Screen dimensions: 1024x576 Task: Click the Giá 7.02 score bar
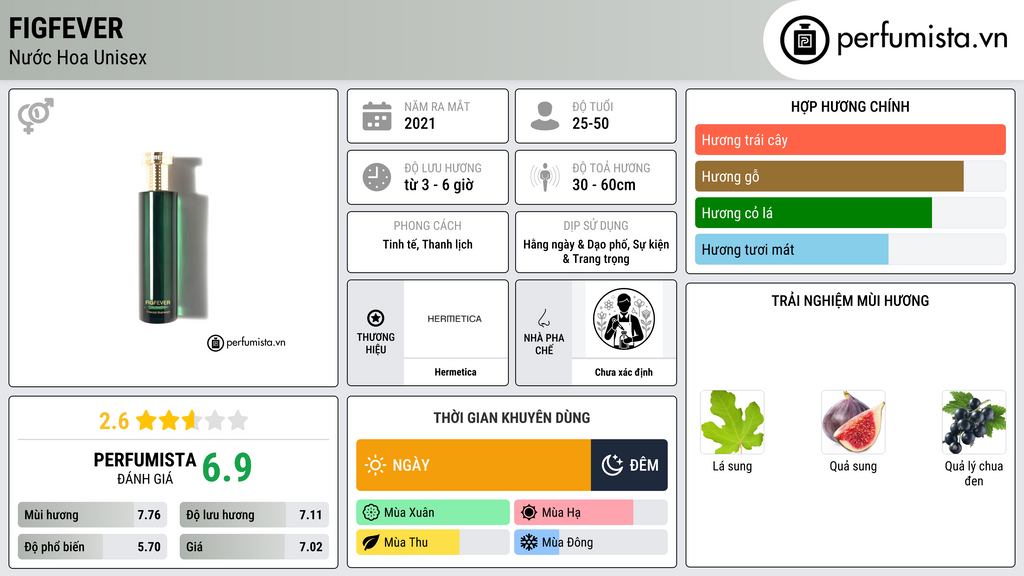click(x=254, y=547)
